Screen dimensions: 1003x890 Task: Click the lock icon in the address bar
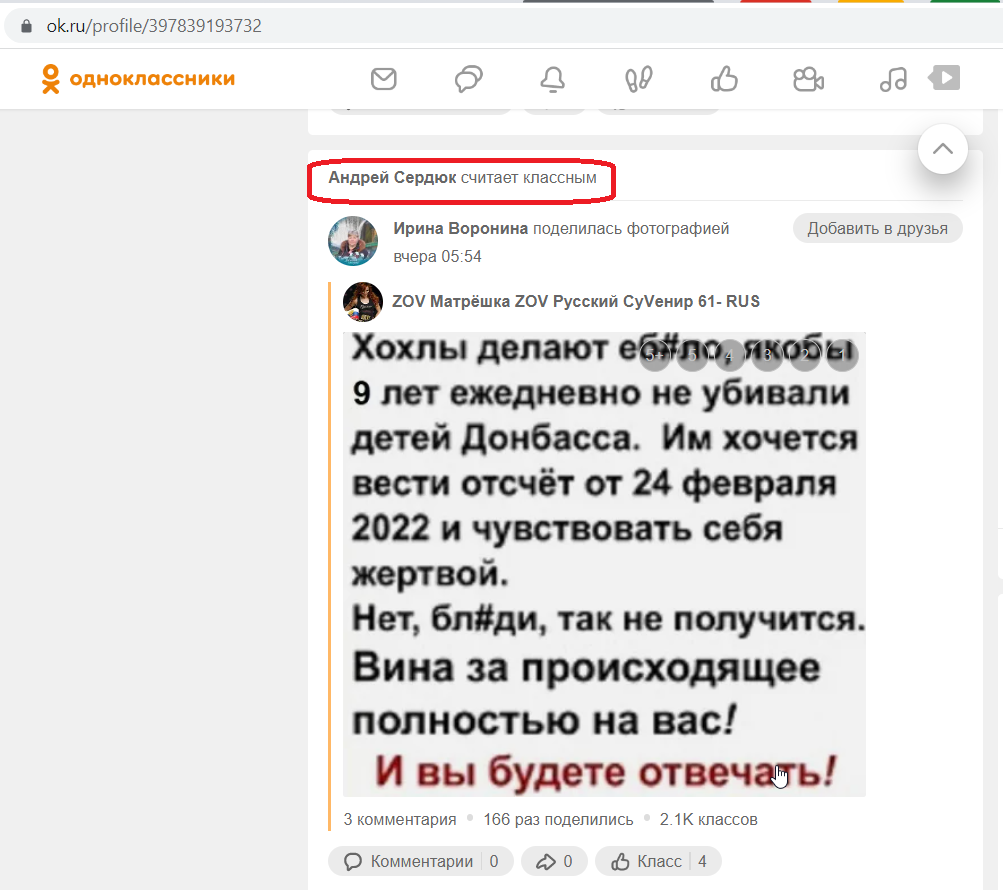coord(26,26)
